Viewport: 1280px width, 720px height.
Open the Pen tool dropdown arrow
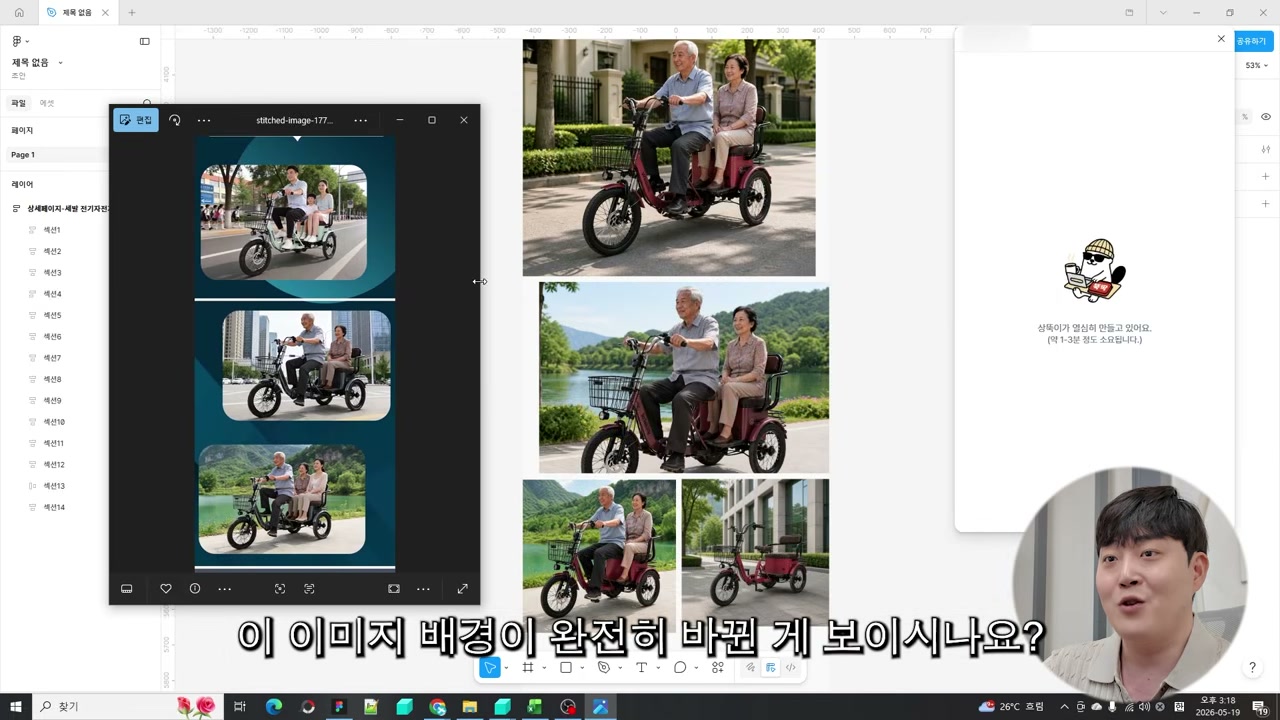[620, 668]
